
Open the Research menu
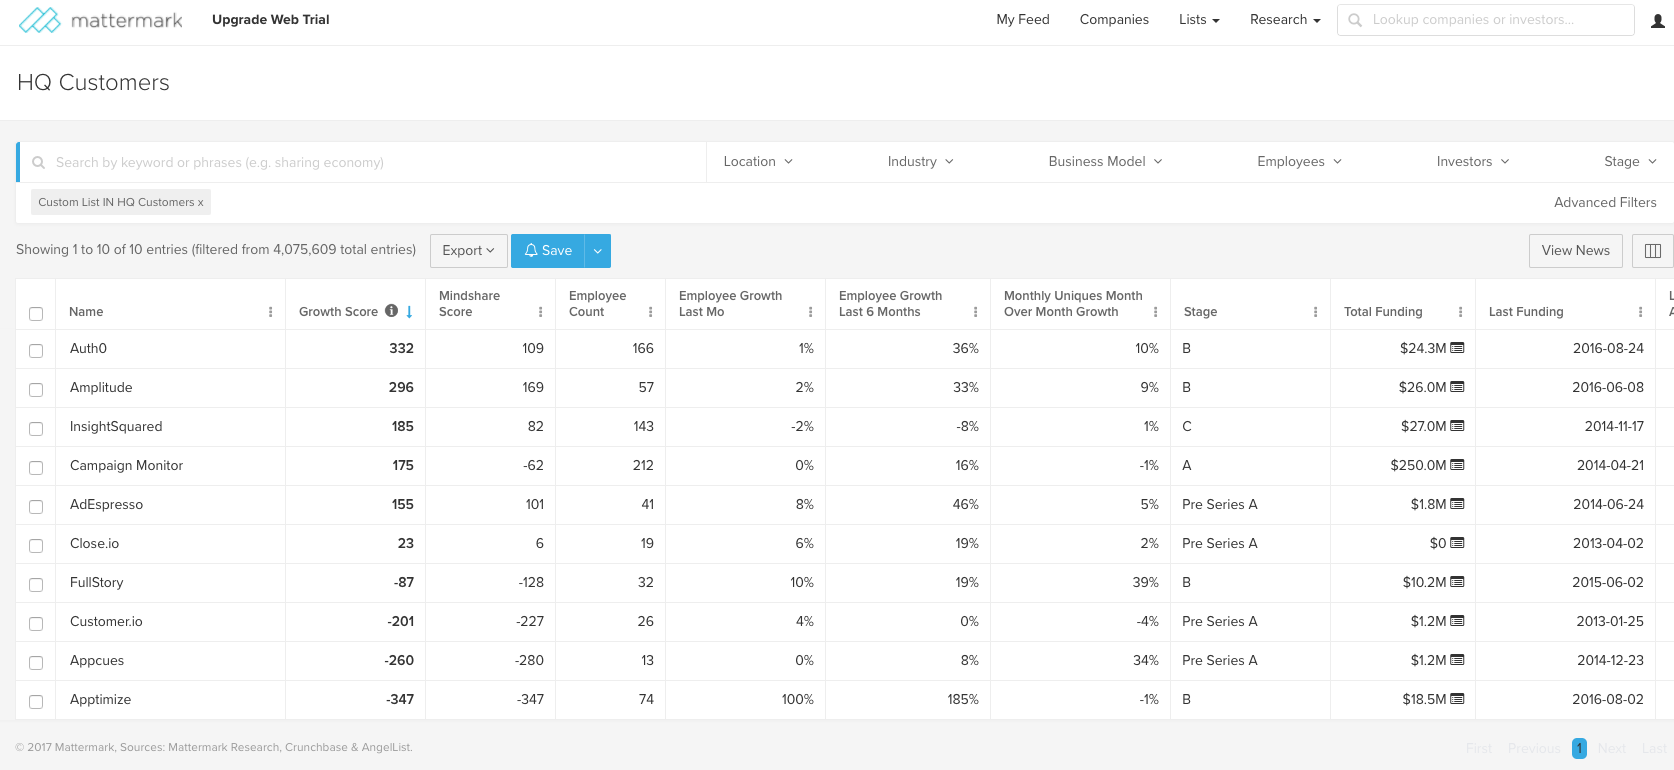click(1285, 20)
